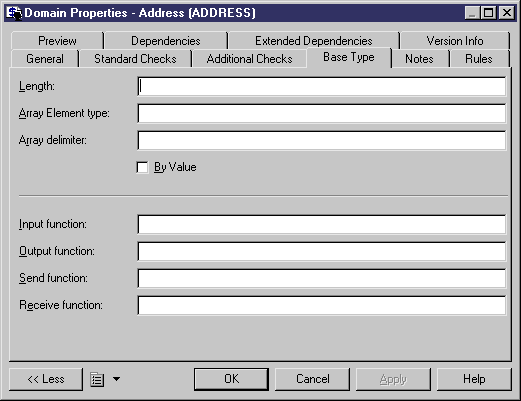521x401 pixels.
Task: Open Help for this dialog
Action: [x=474, y=379]
